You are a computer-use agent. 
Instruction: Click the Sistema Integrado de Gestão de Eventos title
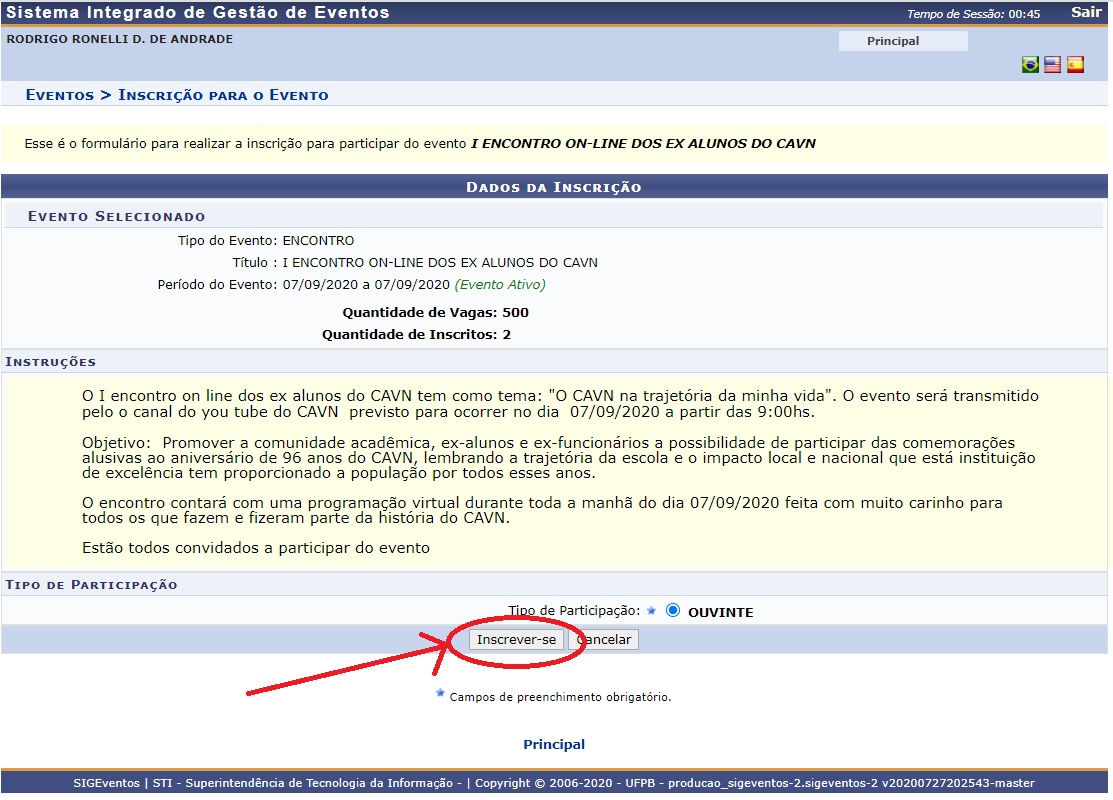tap(198, 13)
